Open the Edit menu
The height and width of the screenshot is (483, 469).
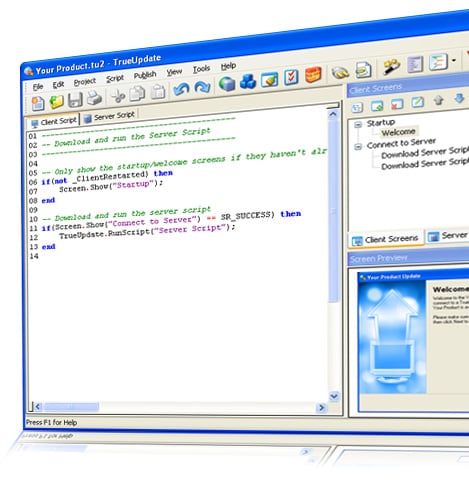(x=58, y=85)
